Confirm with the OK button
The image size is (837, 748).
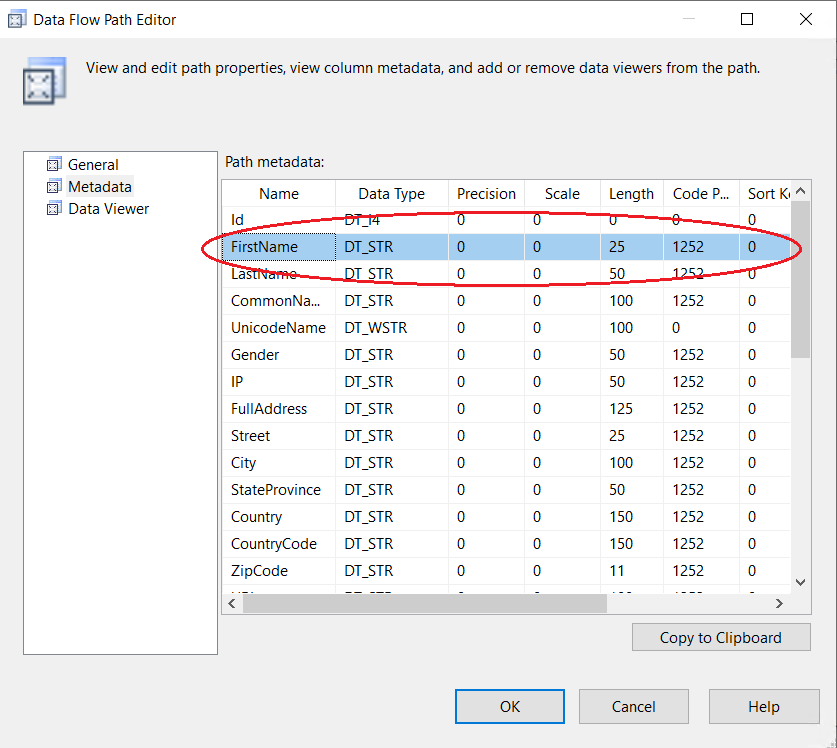pos(510,706)
